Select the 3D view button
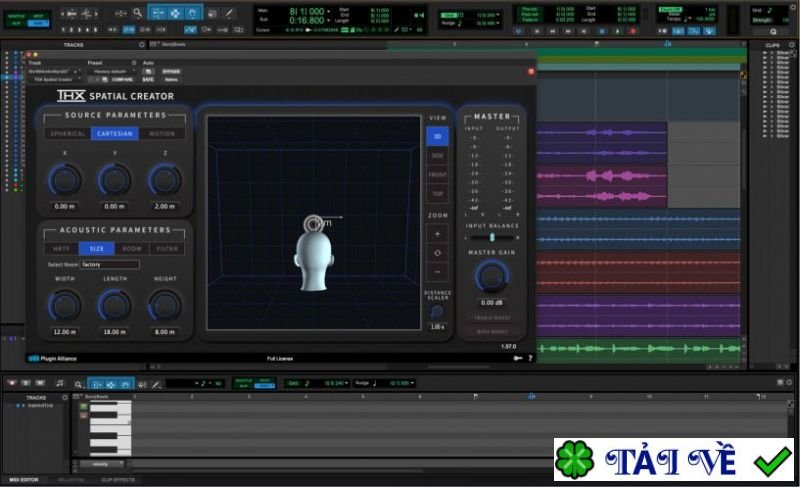800x487 pixels. [437, 136]
